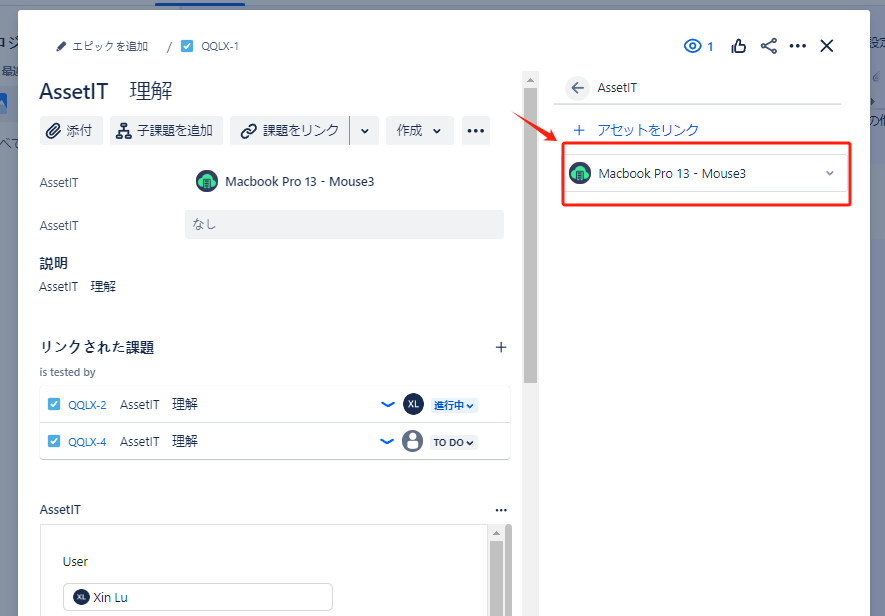The width and height of the screenshot is (885, 616).
Task: Click the back arrow beside AssetIT
Action: [577, 88]
